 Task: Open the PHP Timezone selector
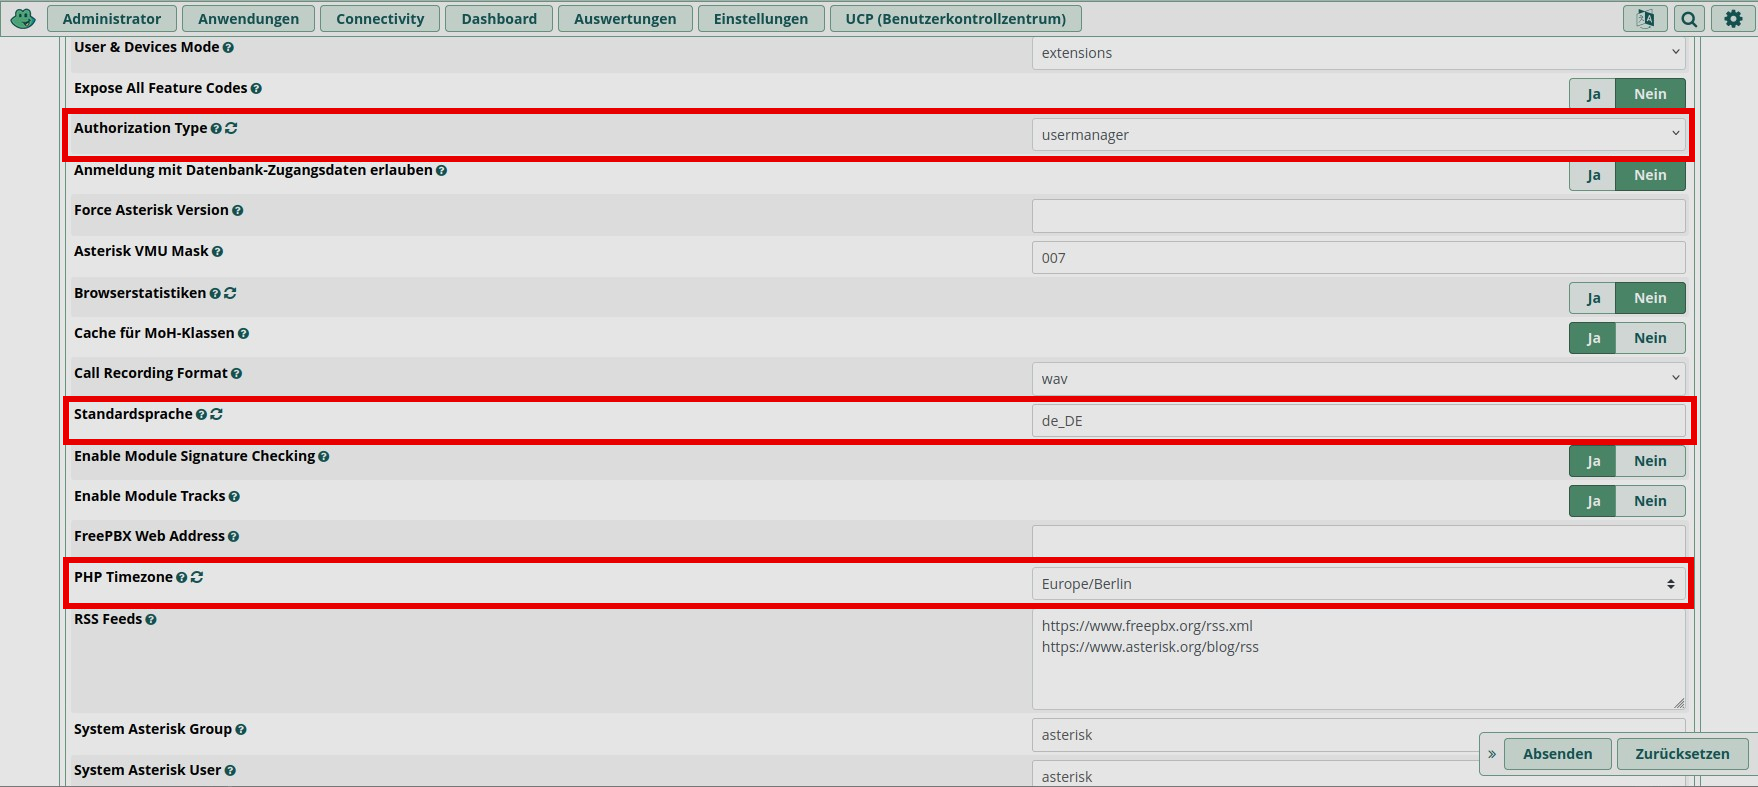point(1357,584)
